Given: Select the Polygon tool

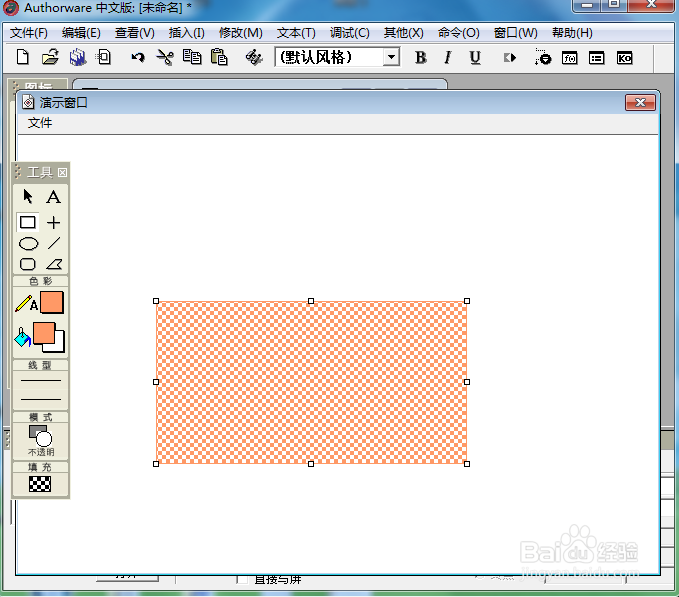Looking at the screenshot, I should (x=54, y=264).
